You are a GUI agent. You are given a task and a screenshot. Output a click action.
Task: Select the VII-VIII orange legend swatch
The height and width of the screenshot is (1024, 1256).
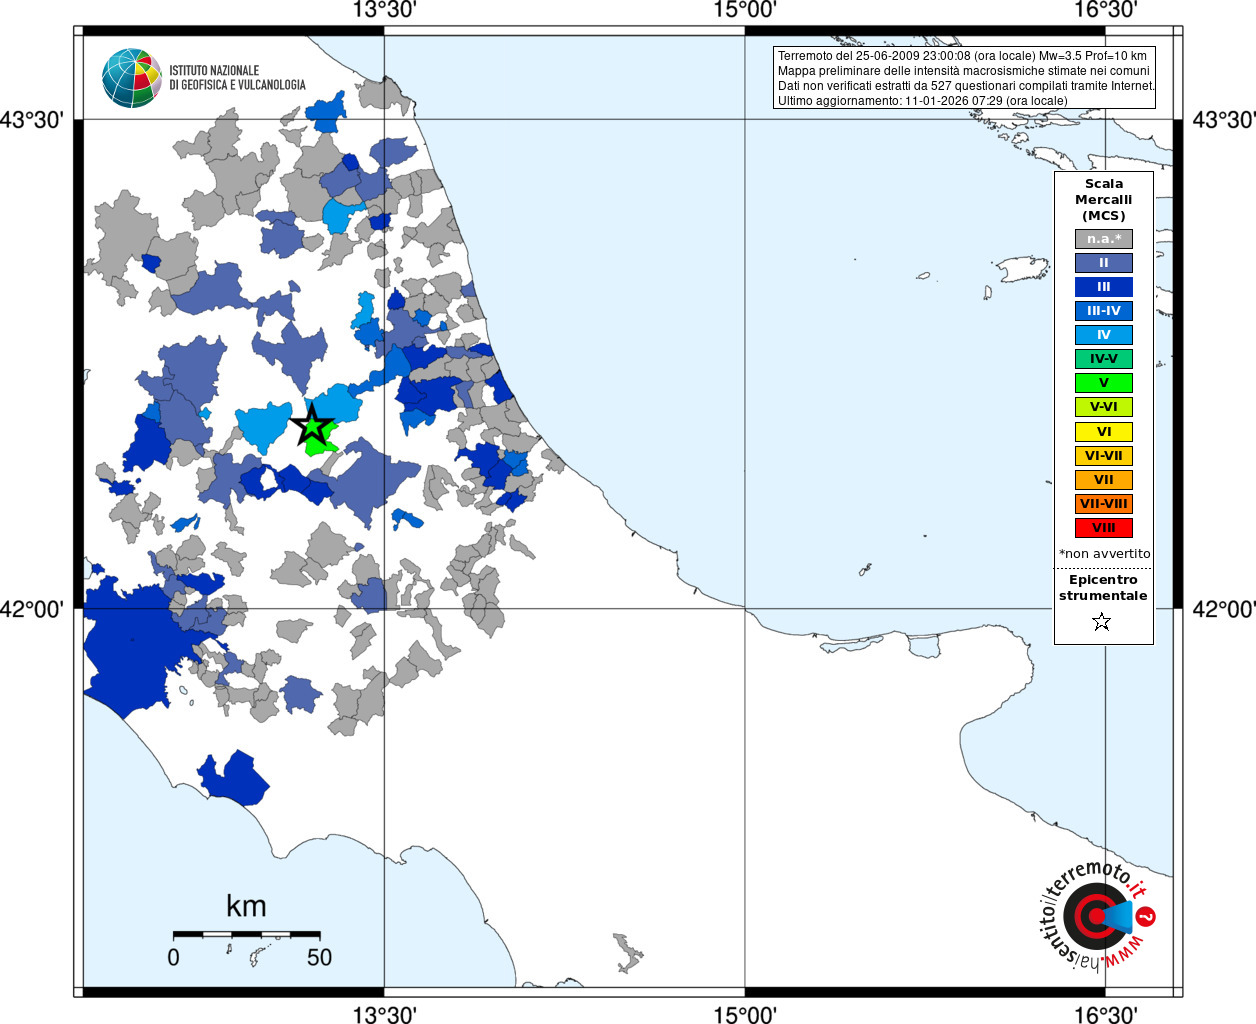pos(1104,504)
